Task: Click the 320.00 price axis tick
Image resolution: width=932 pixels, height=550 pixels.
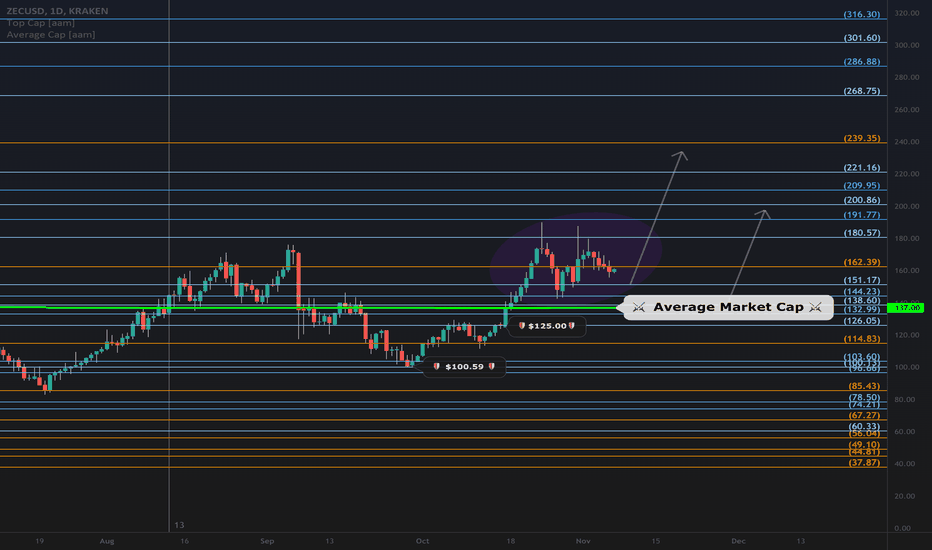Action: pyautogui.click(x=906, y=13)
